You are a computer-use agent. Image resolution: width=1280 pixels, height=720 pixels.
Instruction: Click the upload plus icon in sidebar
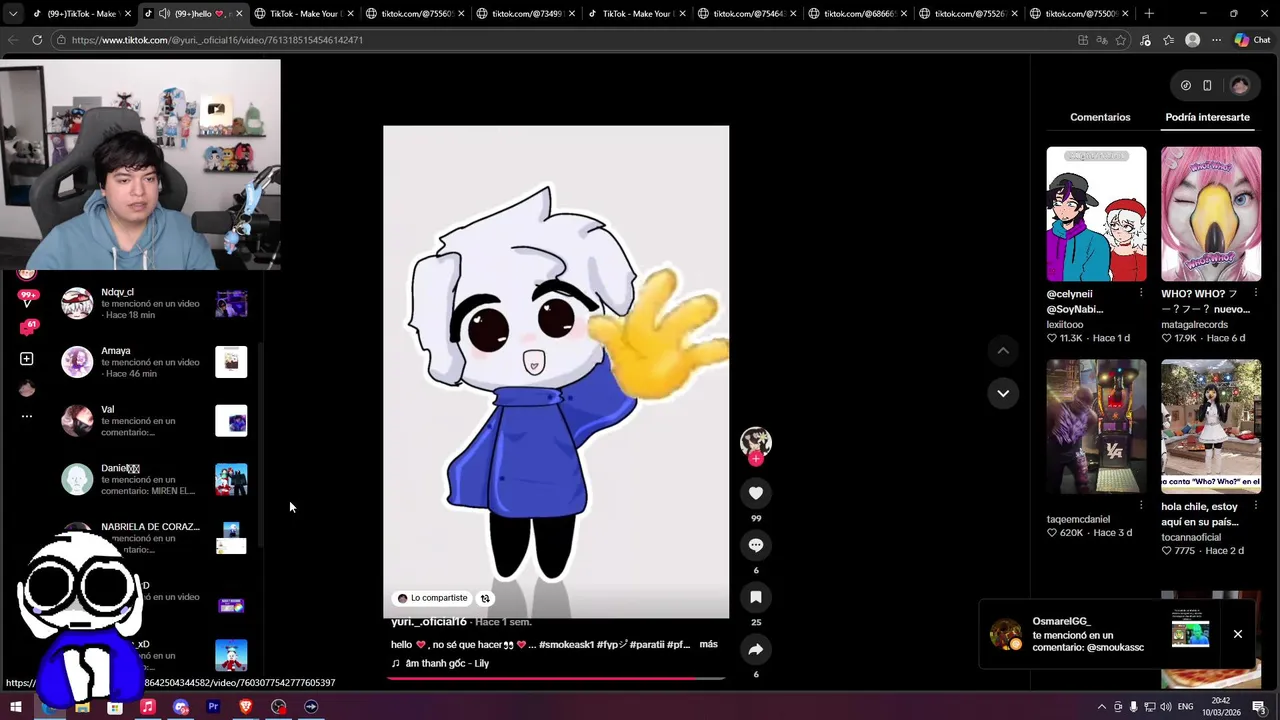click(27, 359)
